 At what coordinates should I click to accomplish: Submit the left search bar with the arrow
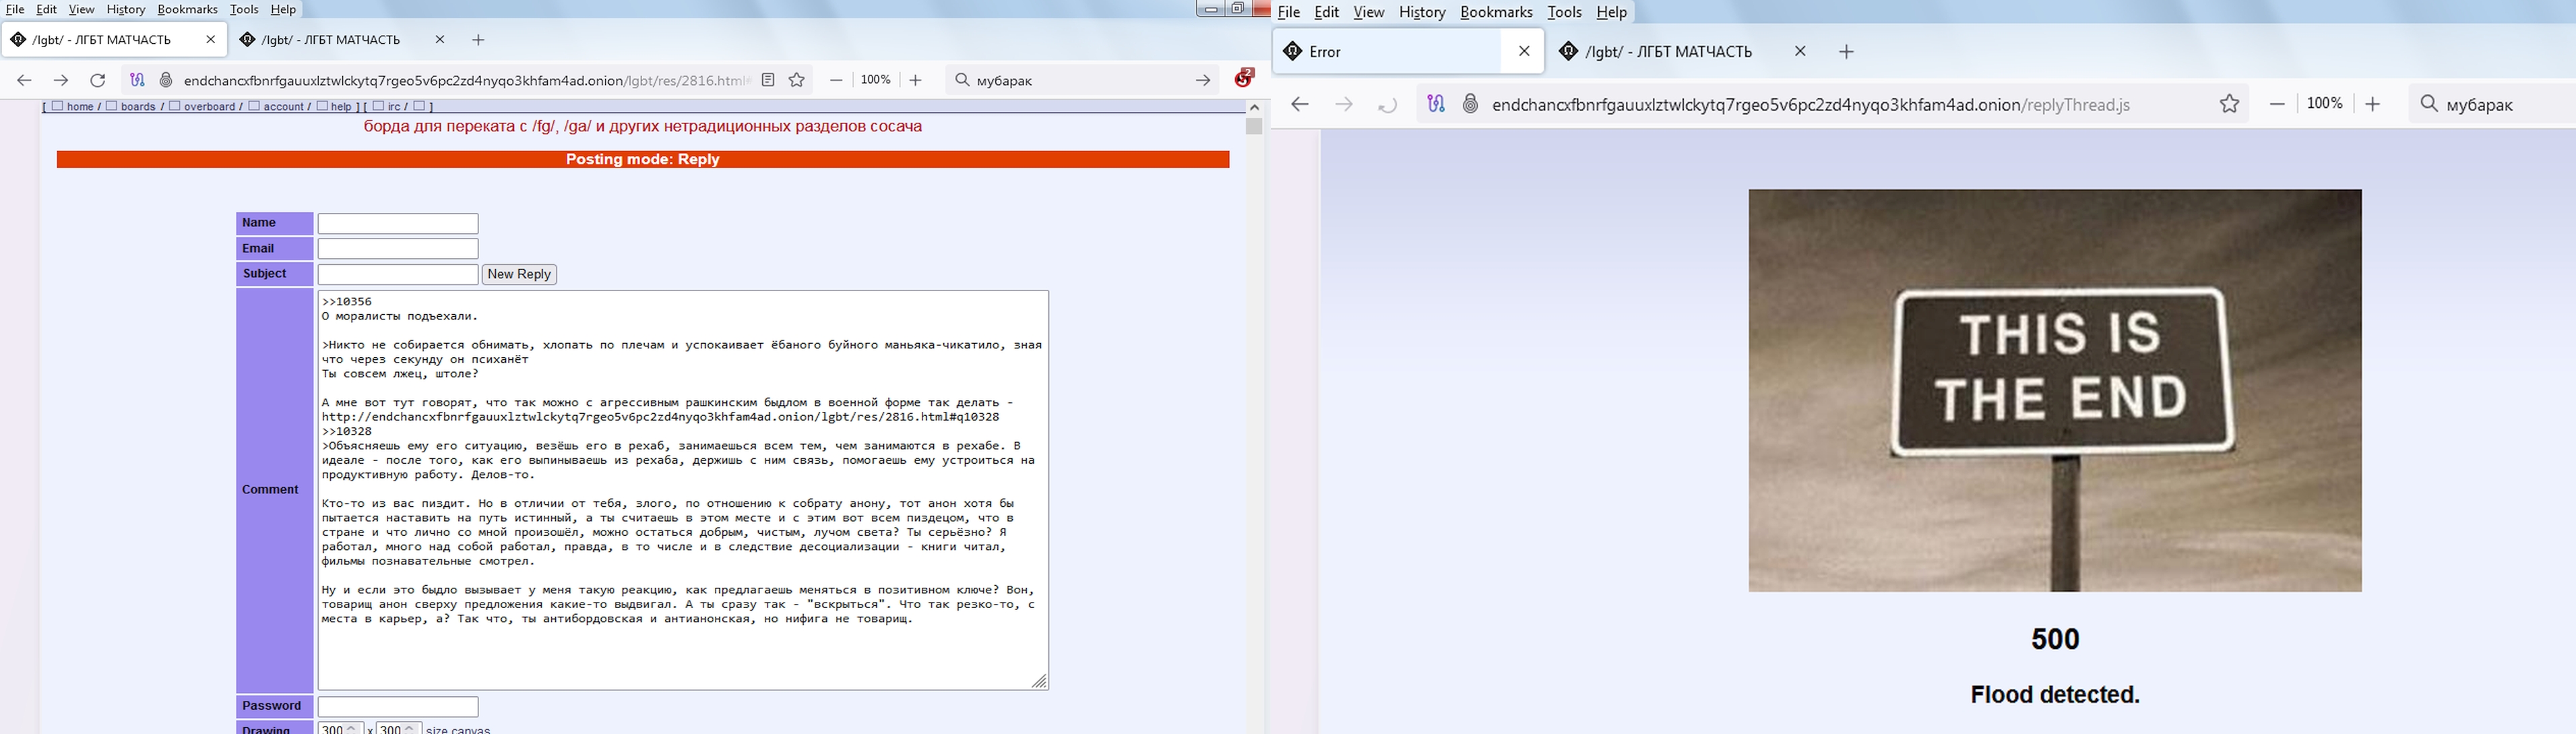point(1203,80)
